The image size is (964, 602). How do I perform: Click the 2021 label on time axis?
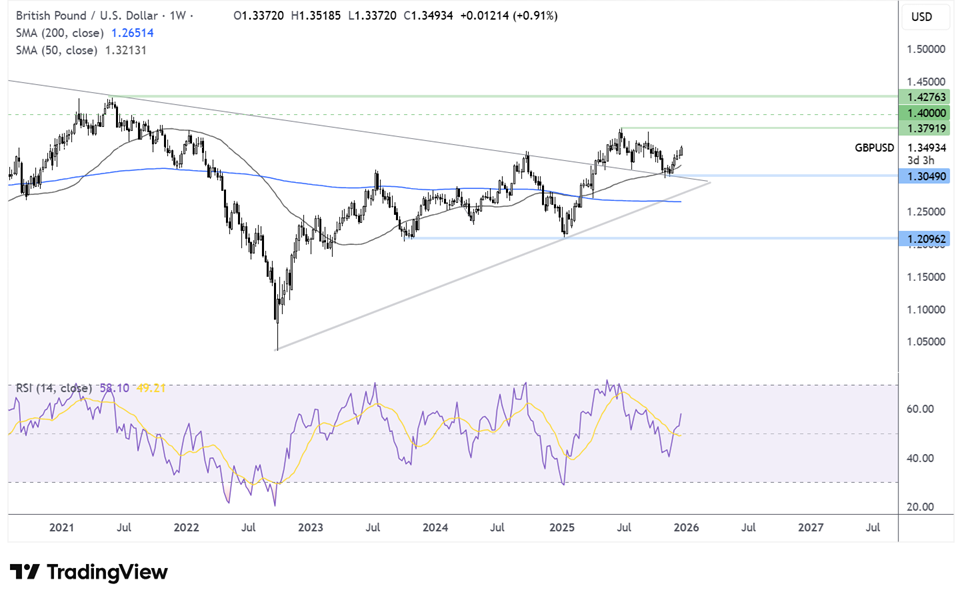(62, 526)
